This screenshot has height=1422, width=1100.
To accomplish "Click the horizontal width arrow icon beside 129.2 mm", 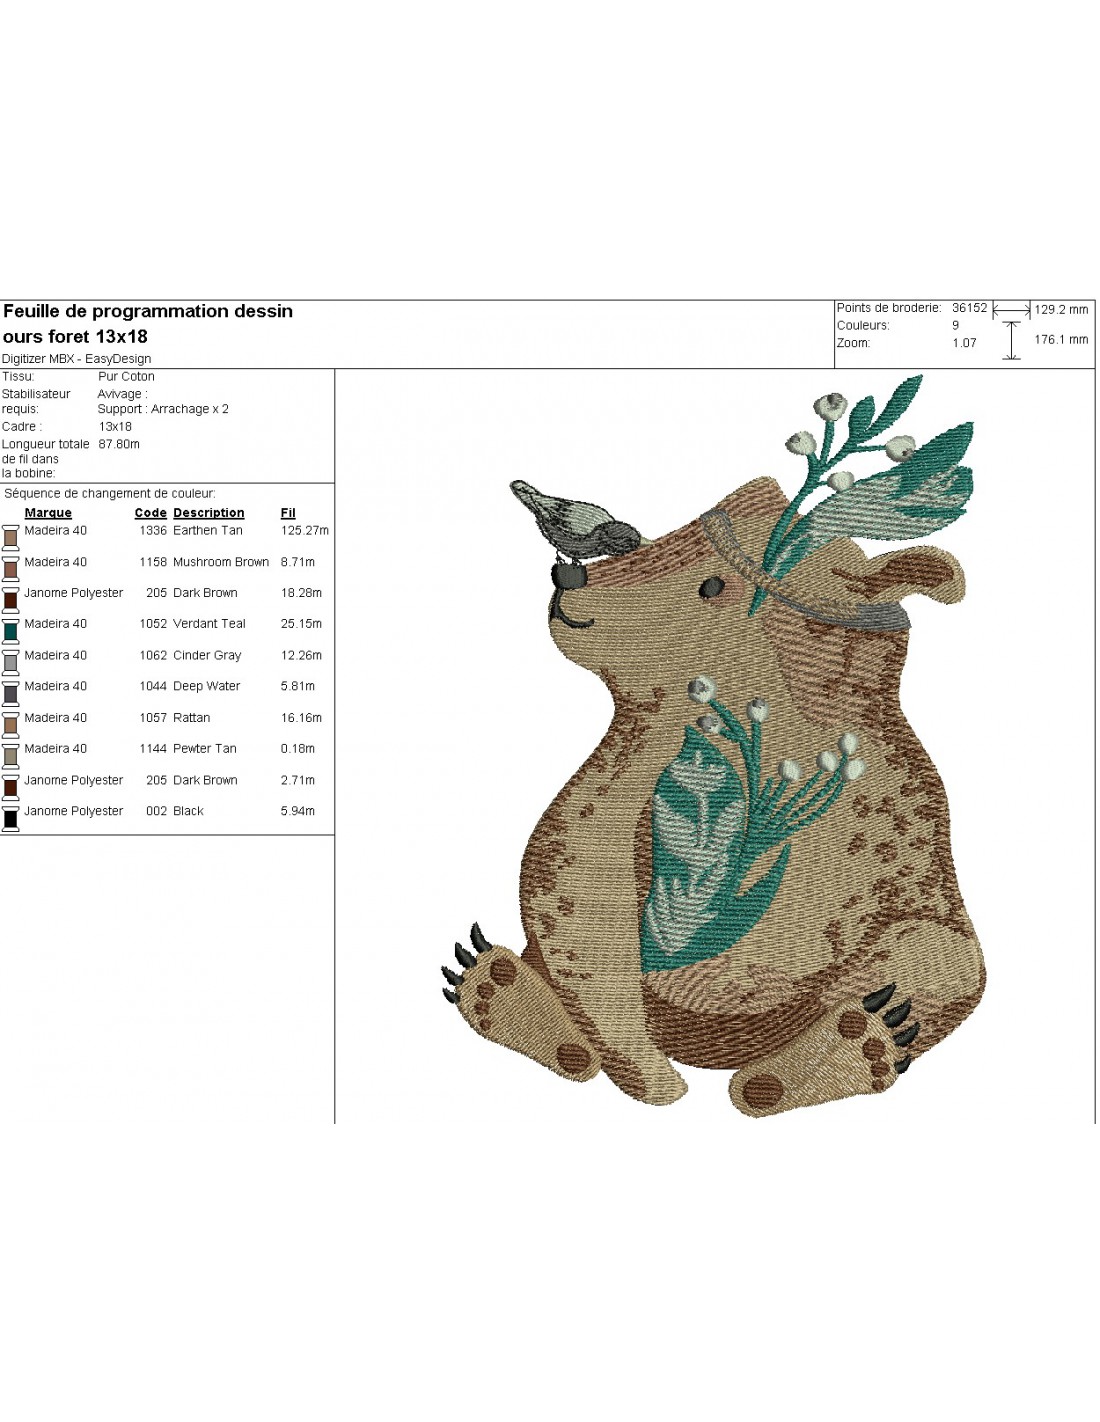I will pyautogui.click(x=1011, y=310).
